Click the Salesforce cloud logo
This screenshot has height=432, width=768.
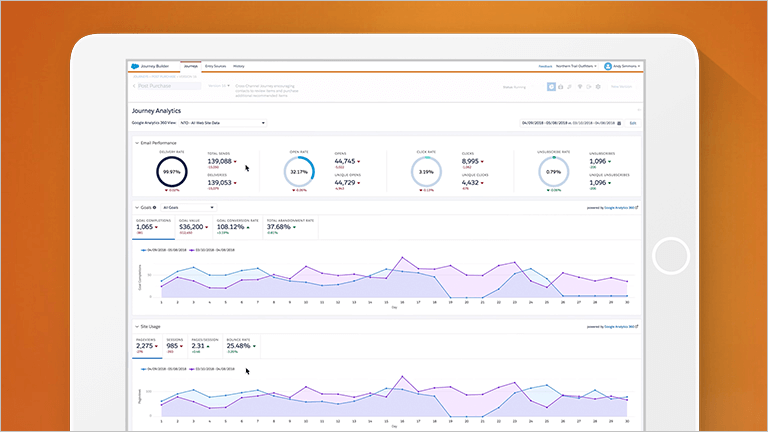tap(135, 66)
